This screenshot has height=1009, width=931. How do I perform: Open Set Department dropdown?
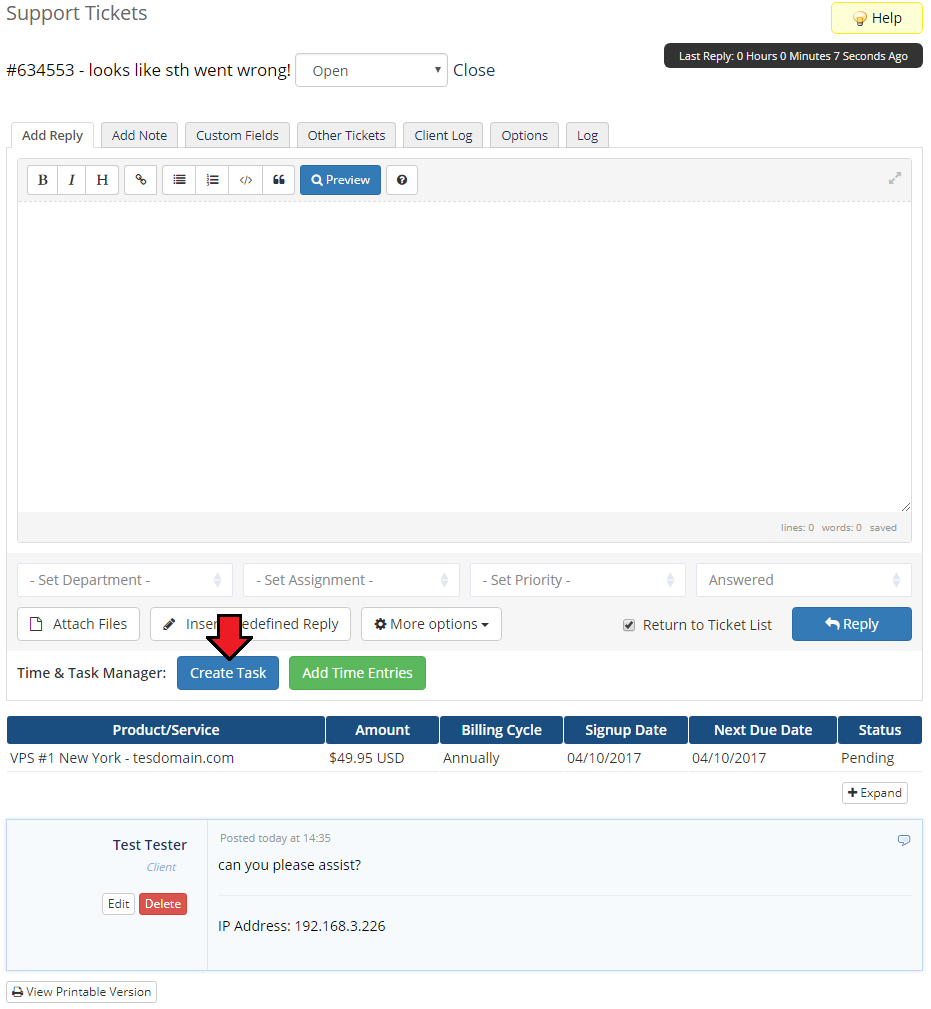pos(125,580)
